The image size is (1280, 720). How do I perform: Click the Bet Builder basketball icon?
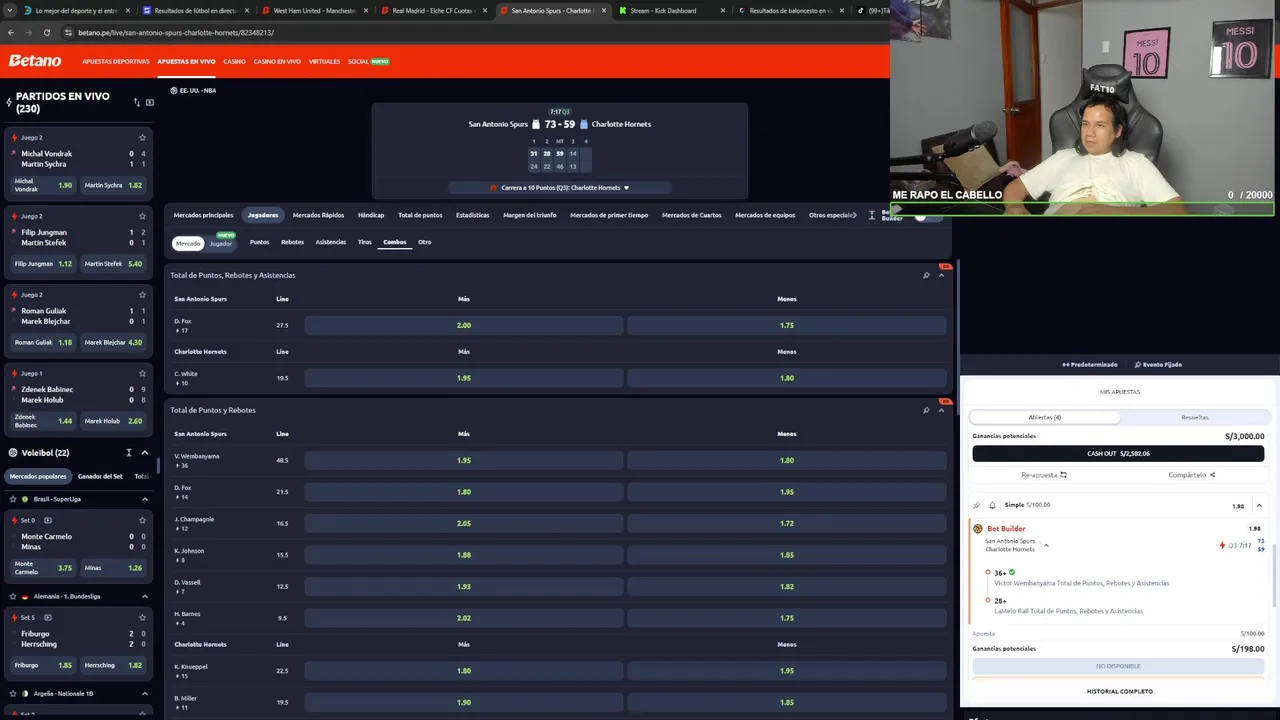click(x=977, y=529)
